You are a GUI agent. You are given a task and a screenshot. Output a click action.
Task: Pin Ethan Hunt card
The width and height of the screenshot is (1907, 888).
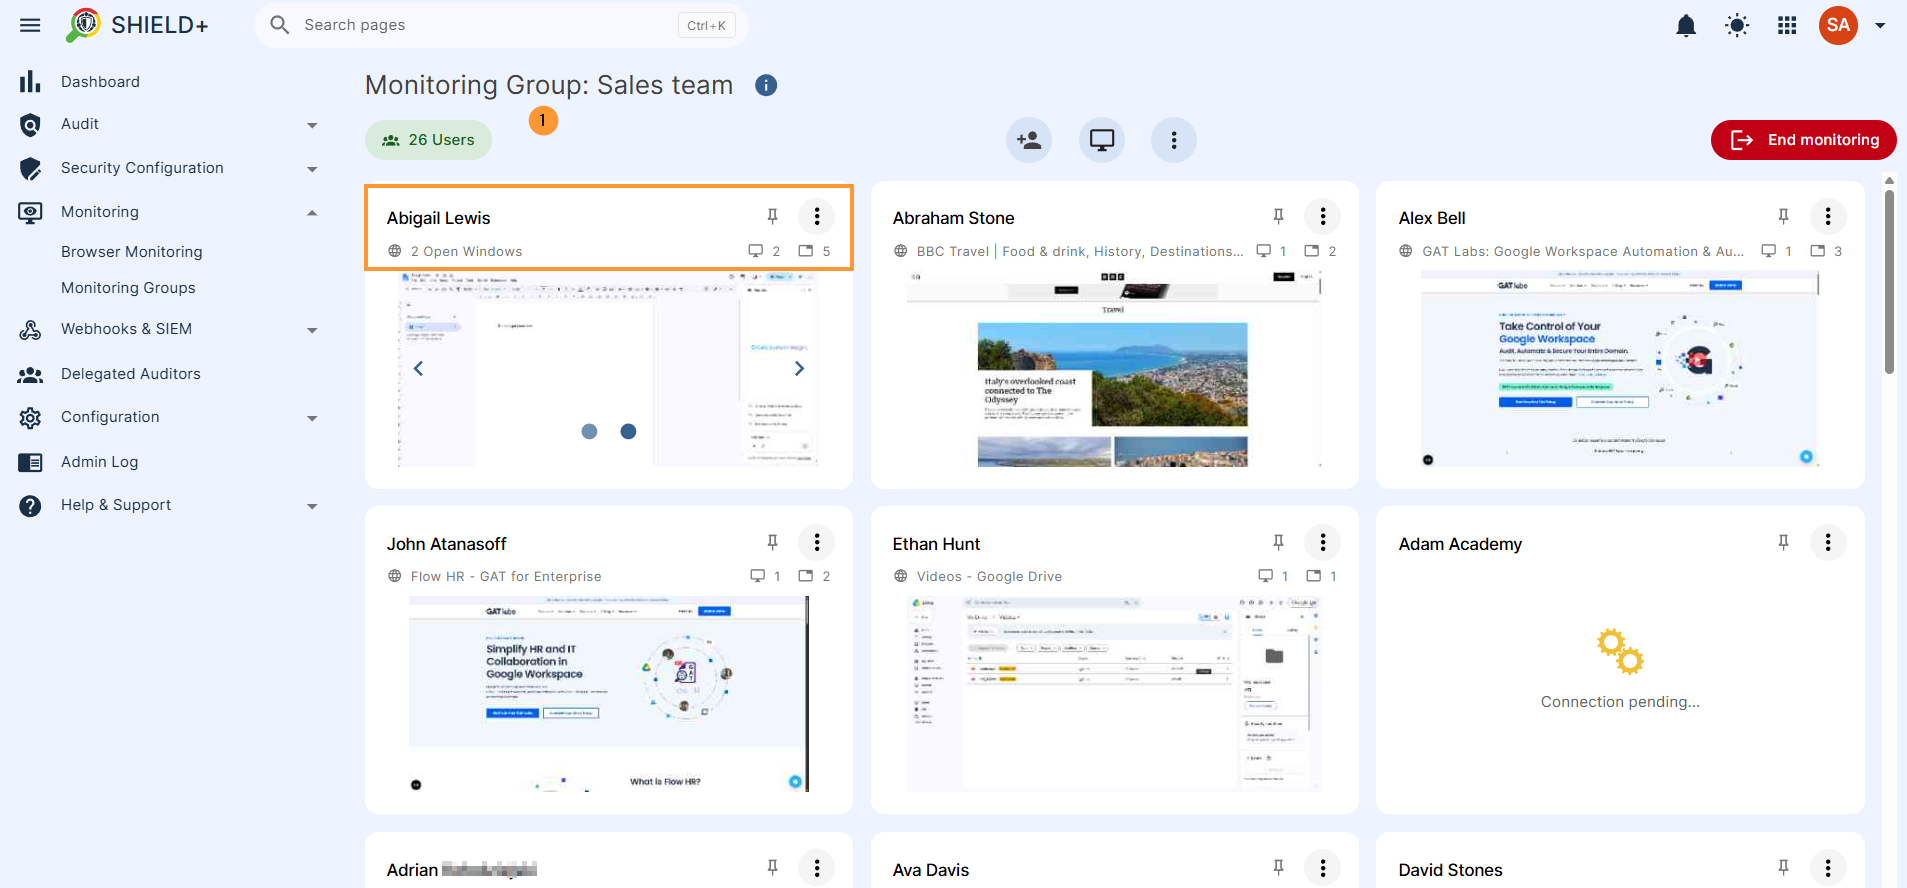tap(1278, 542)
